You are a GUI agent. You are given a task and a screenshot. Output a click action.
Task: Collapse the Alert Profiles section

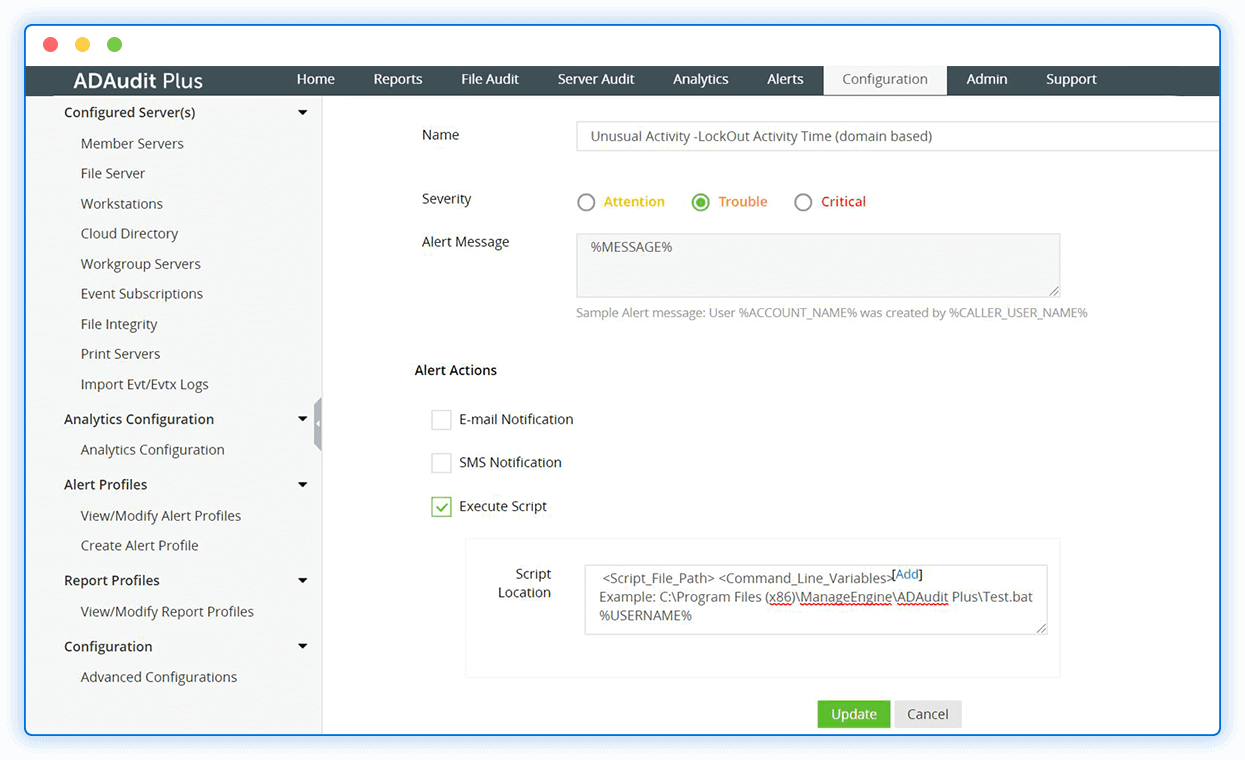click(303, 484)
